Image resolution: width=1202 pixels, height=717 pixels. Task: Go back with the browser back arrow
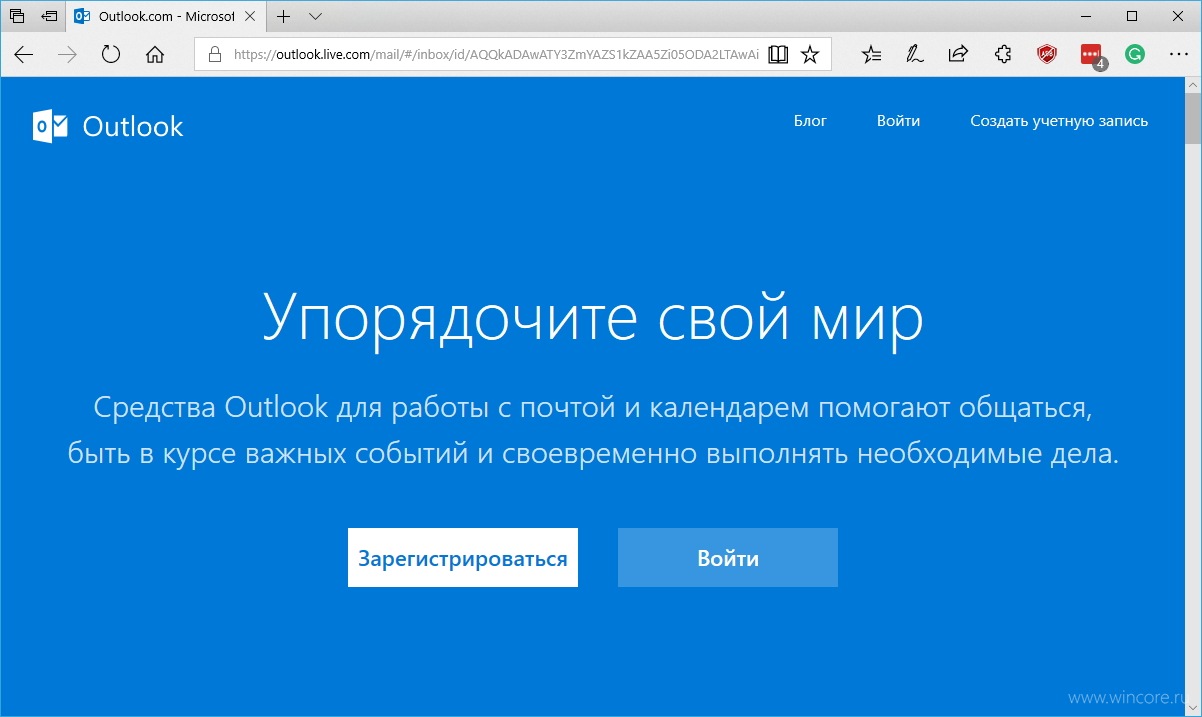24,55
